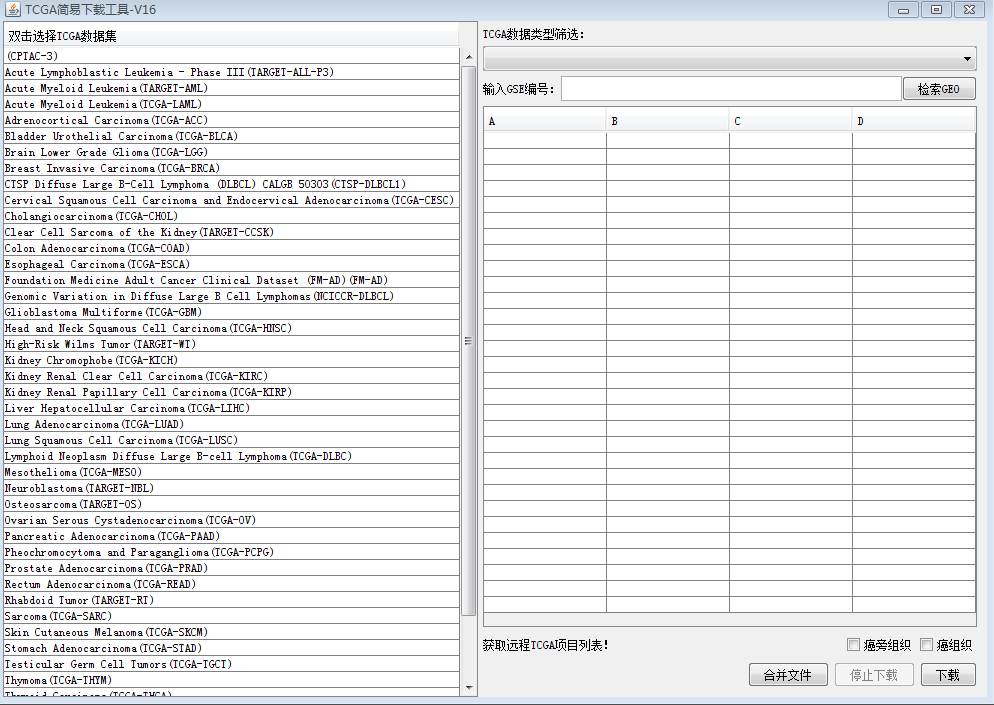
Task: Select Rhabdoid Tumor (TARGET-RT)
Action: click(231, 600)
